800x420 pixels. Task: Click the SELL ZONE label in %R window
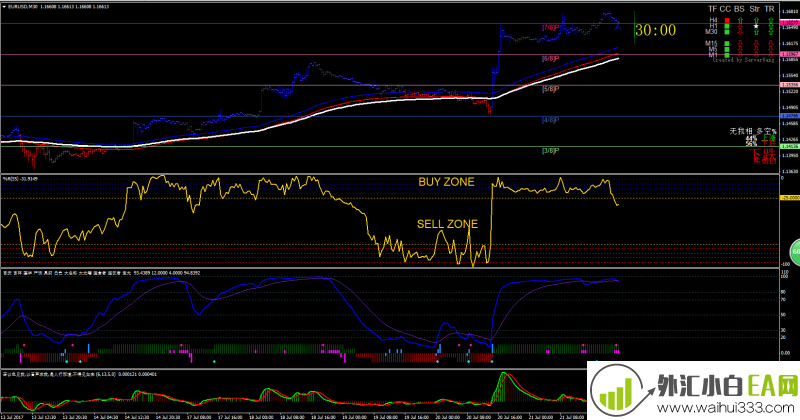447,224
